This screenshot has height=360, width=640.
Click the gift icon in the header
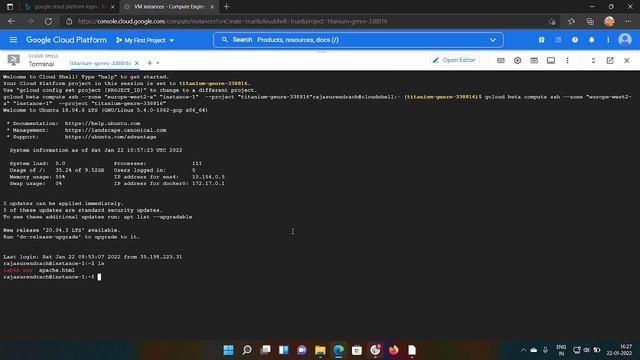[541, 40]
